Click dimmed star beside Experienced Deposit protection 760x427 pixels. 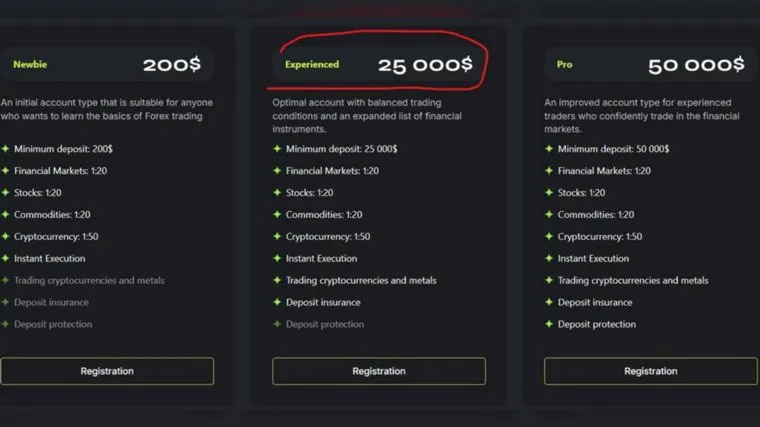(x=277, y=324)
